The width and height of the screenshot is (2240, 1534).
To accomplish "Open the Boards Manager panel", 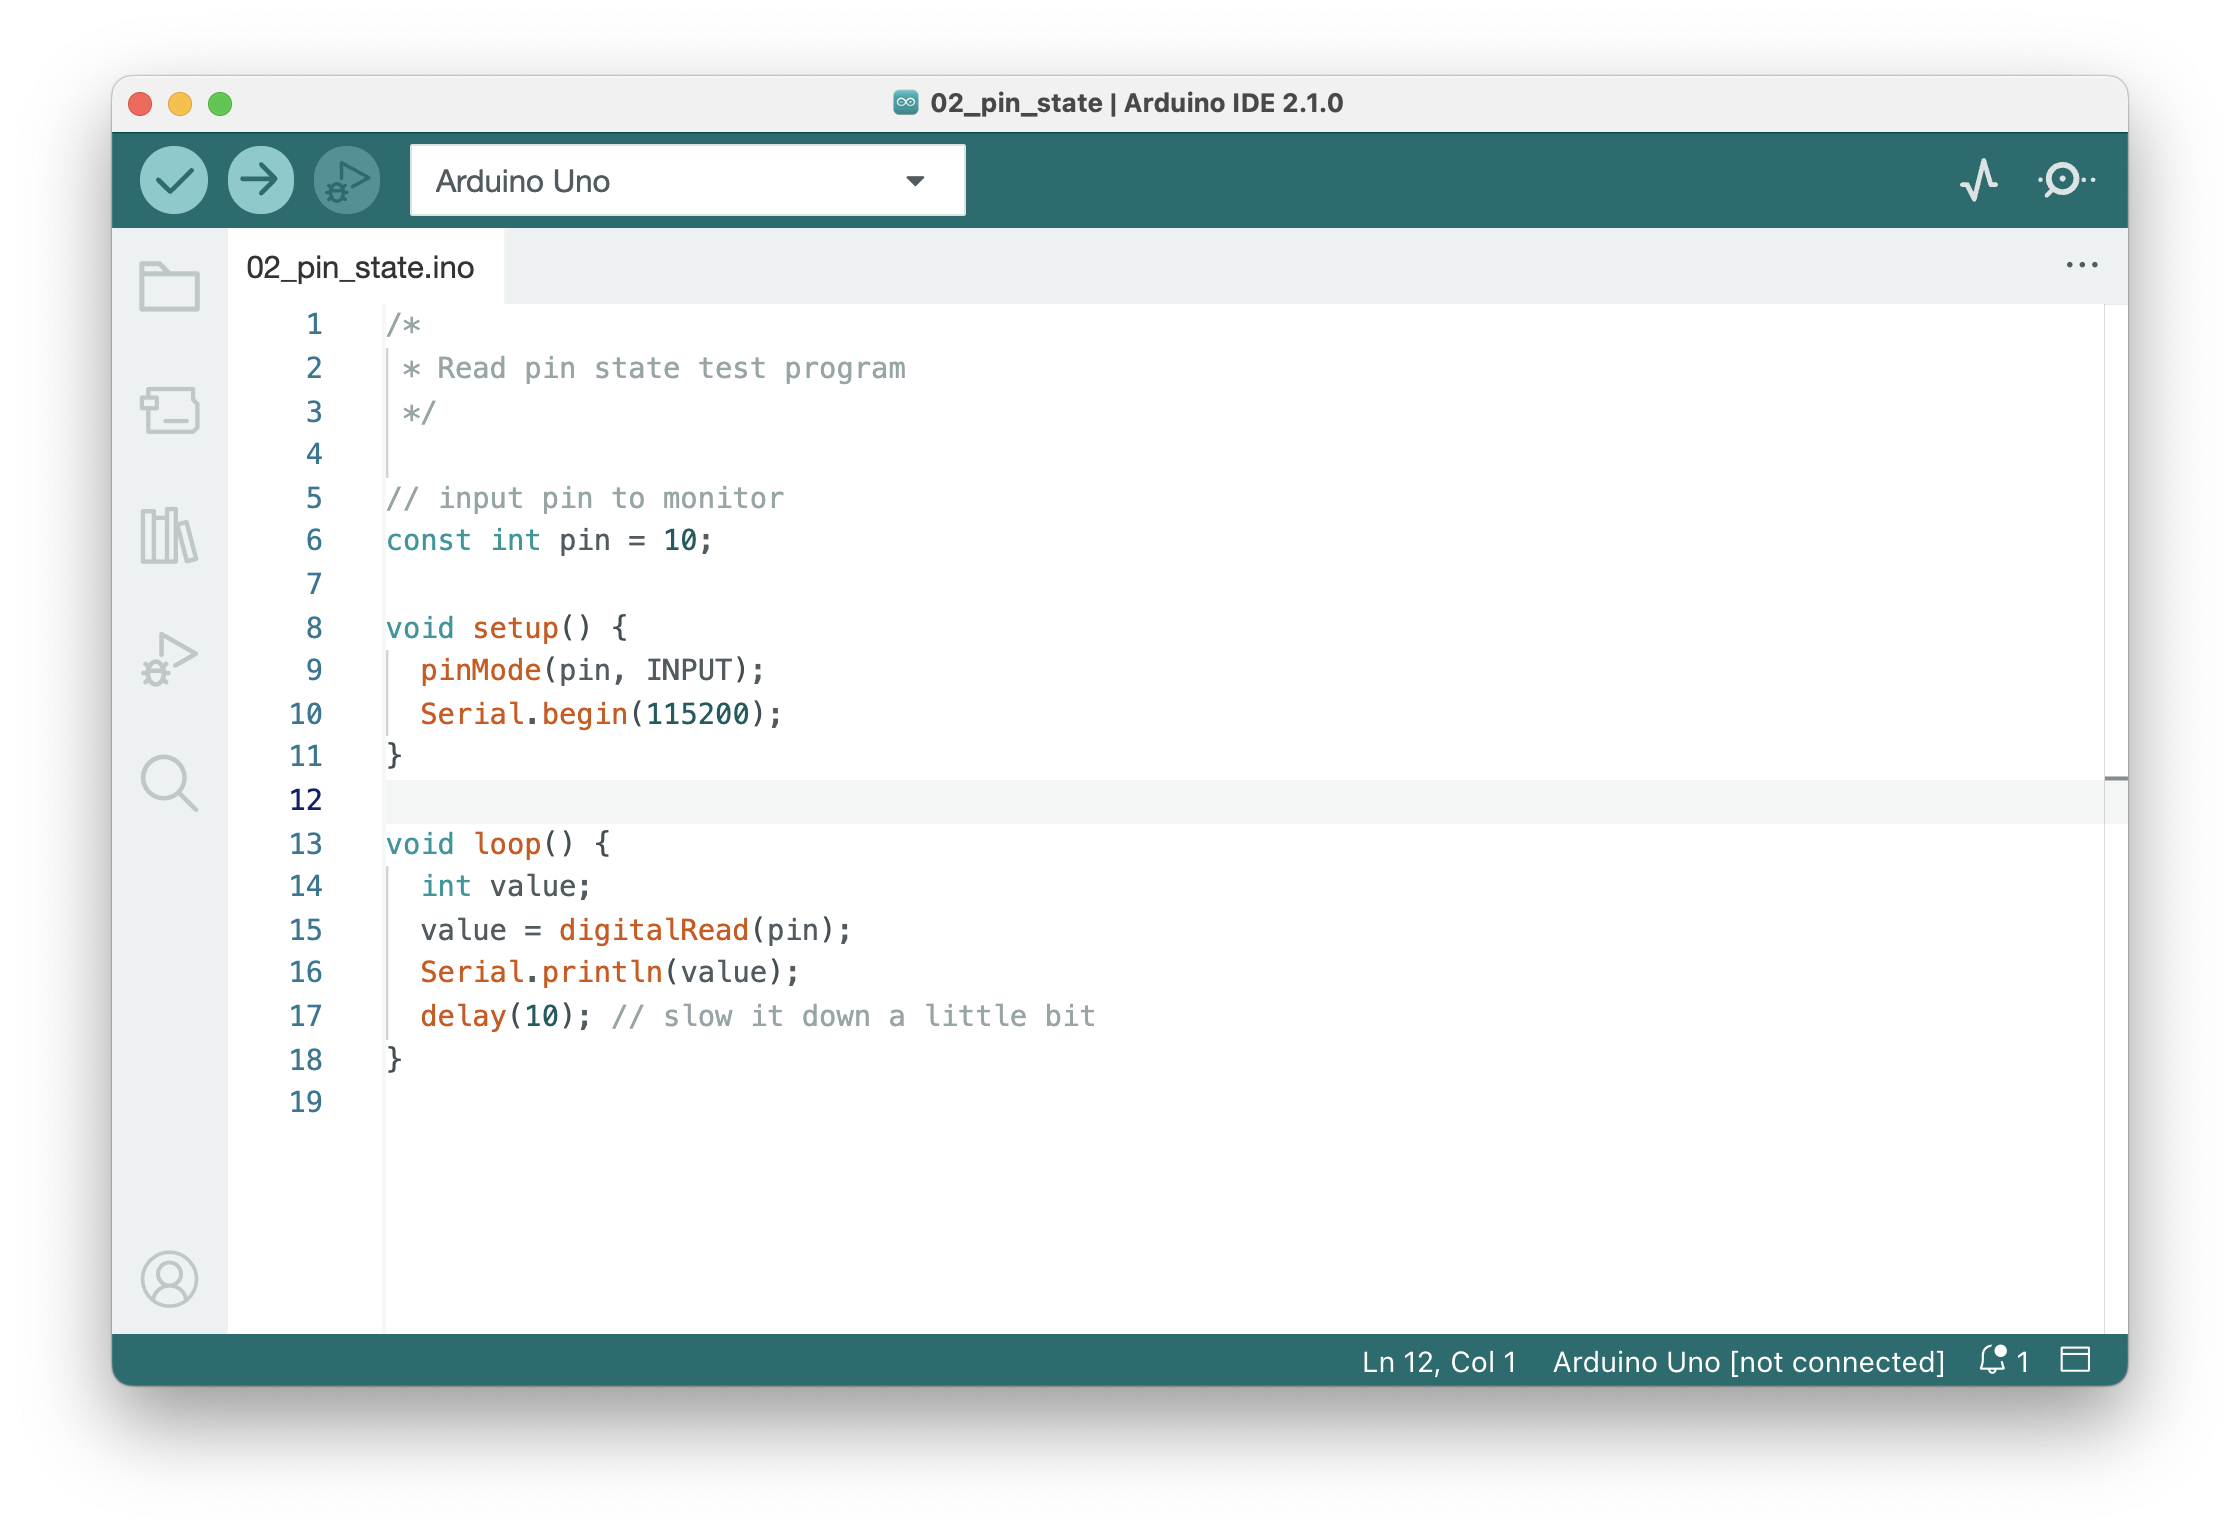I will click(169, 410).
